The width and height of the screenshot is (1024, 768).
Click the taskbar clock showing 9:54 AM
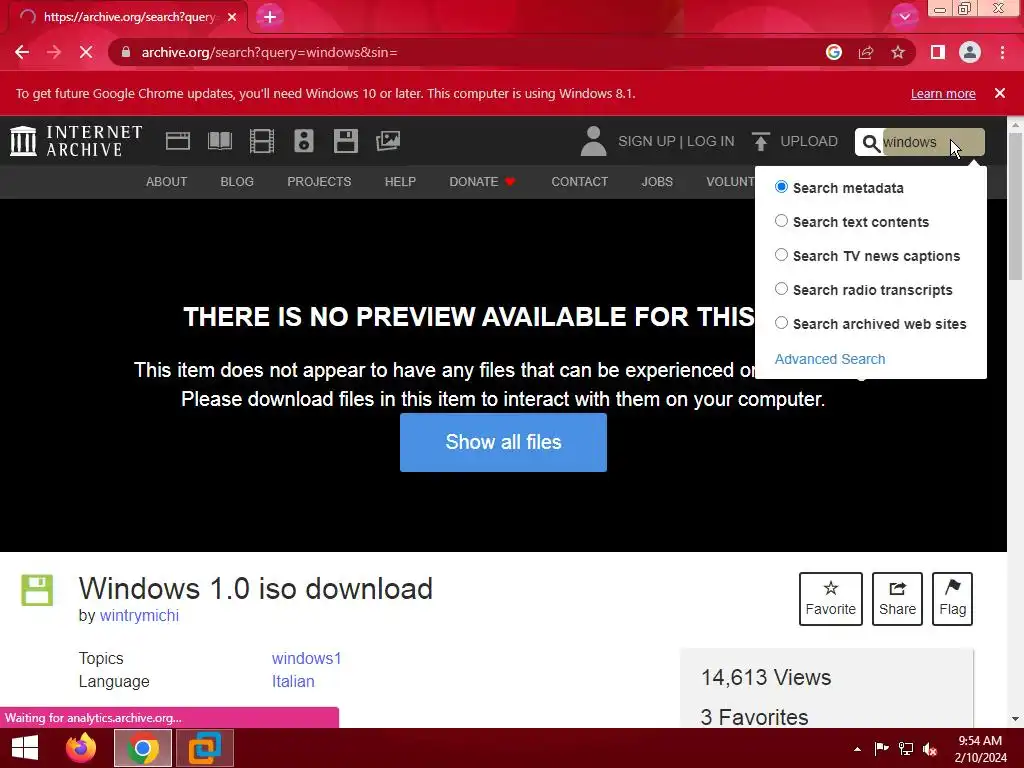click(x=980, y=749)
